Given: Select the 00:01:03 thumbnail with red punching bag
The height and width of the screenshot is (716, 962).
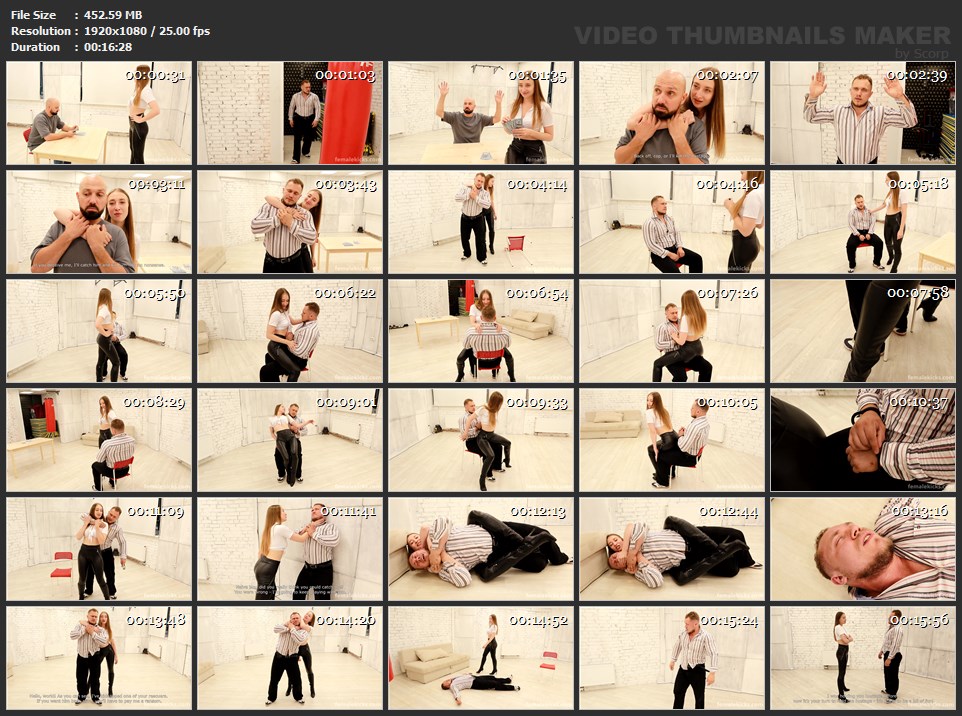Looking at the screenshot, I should point(289,113).
